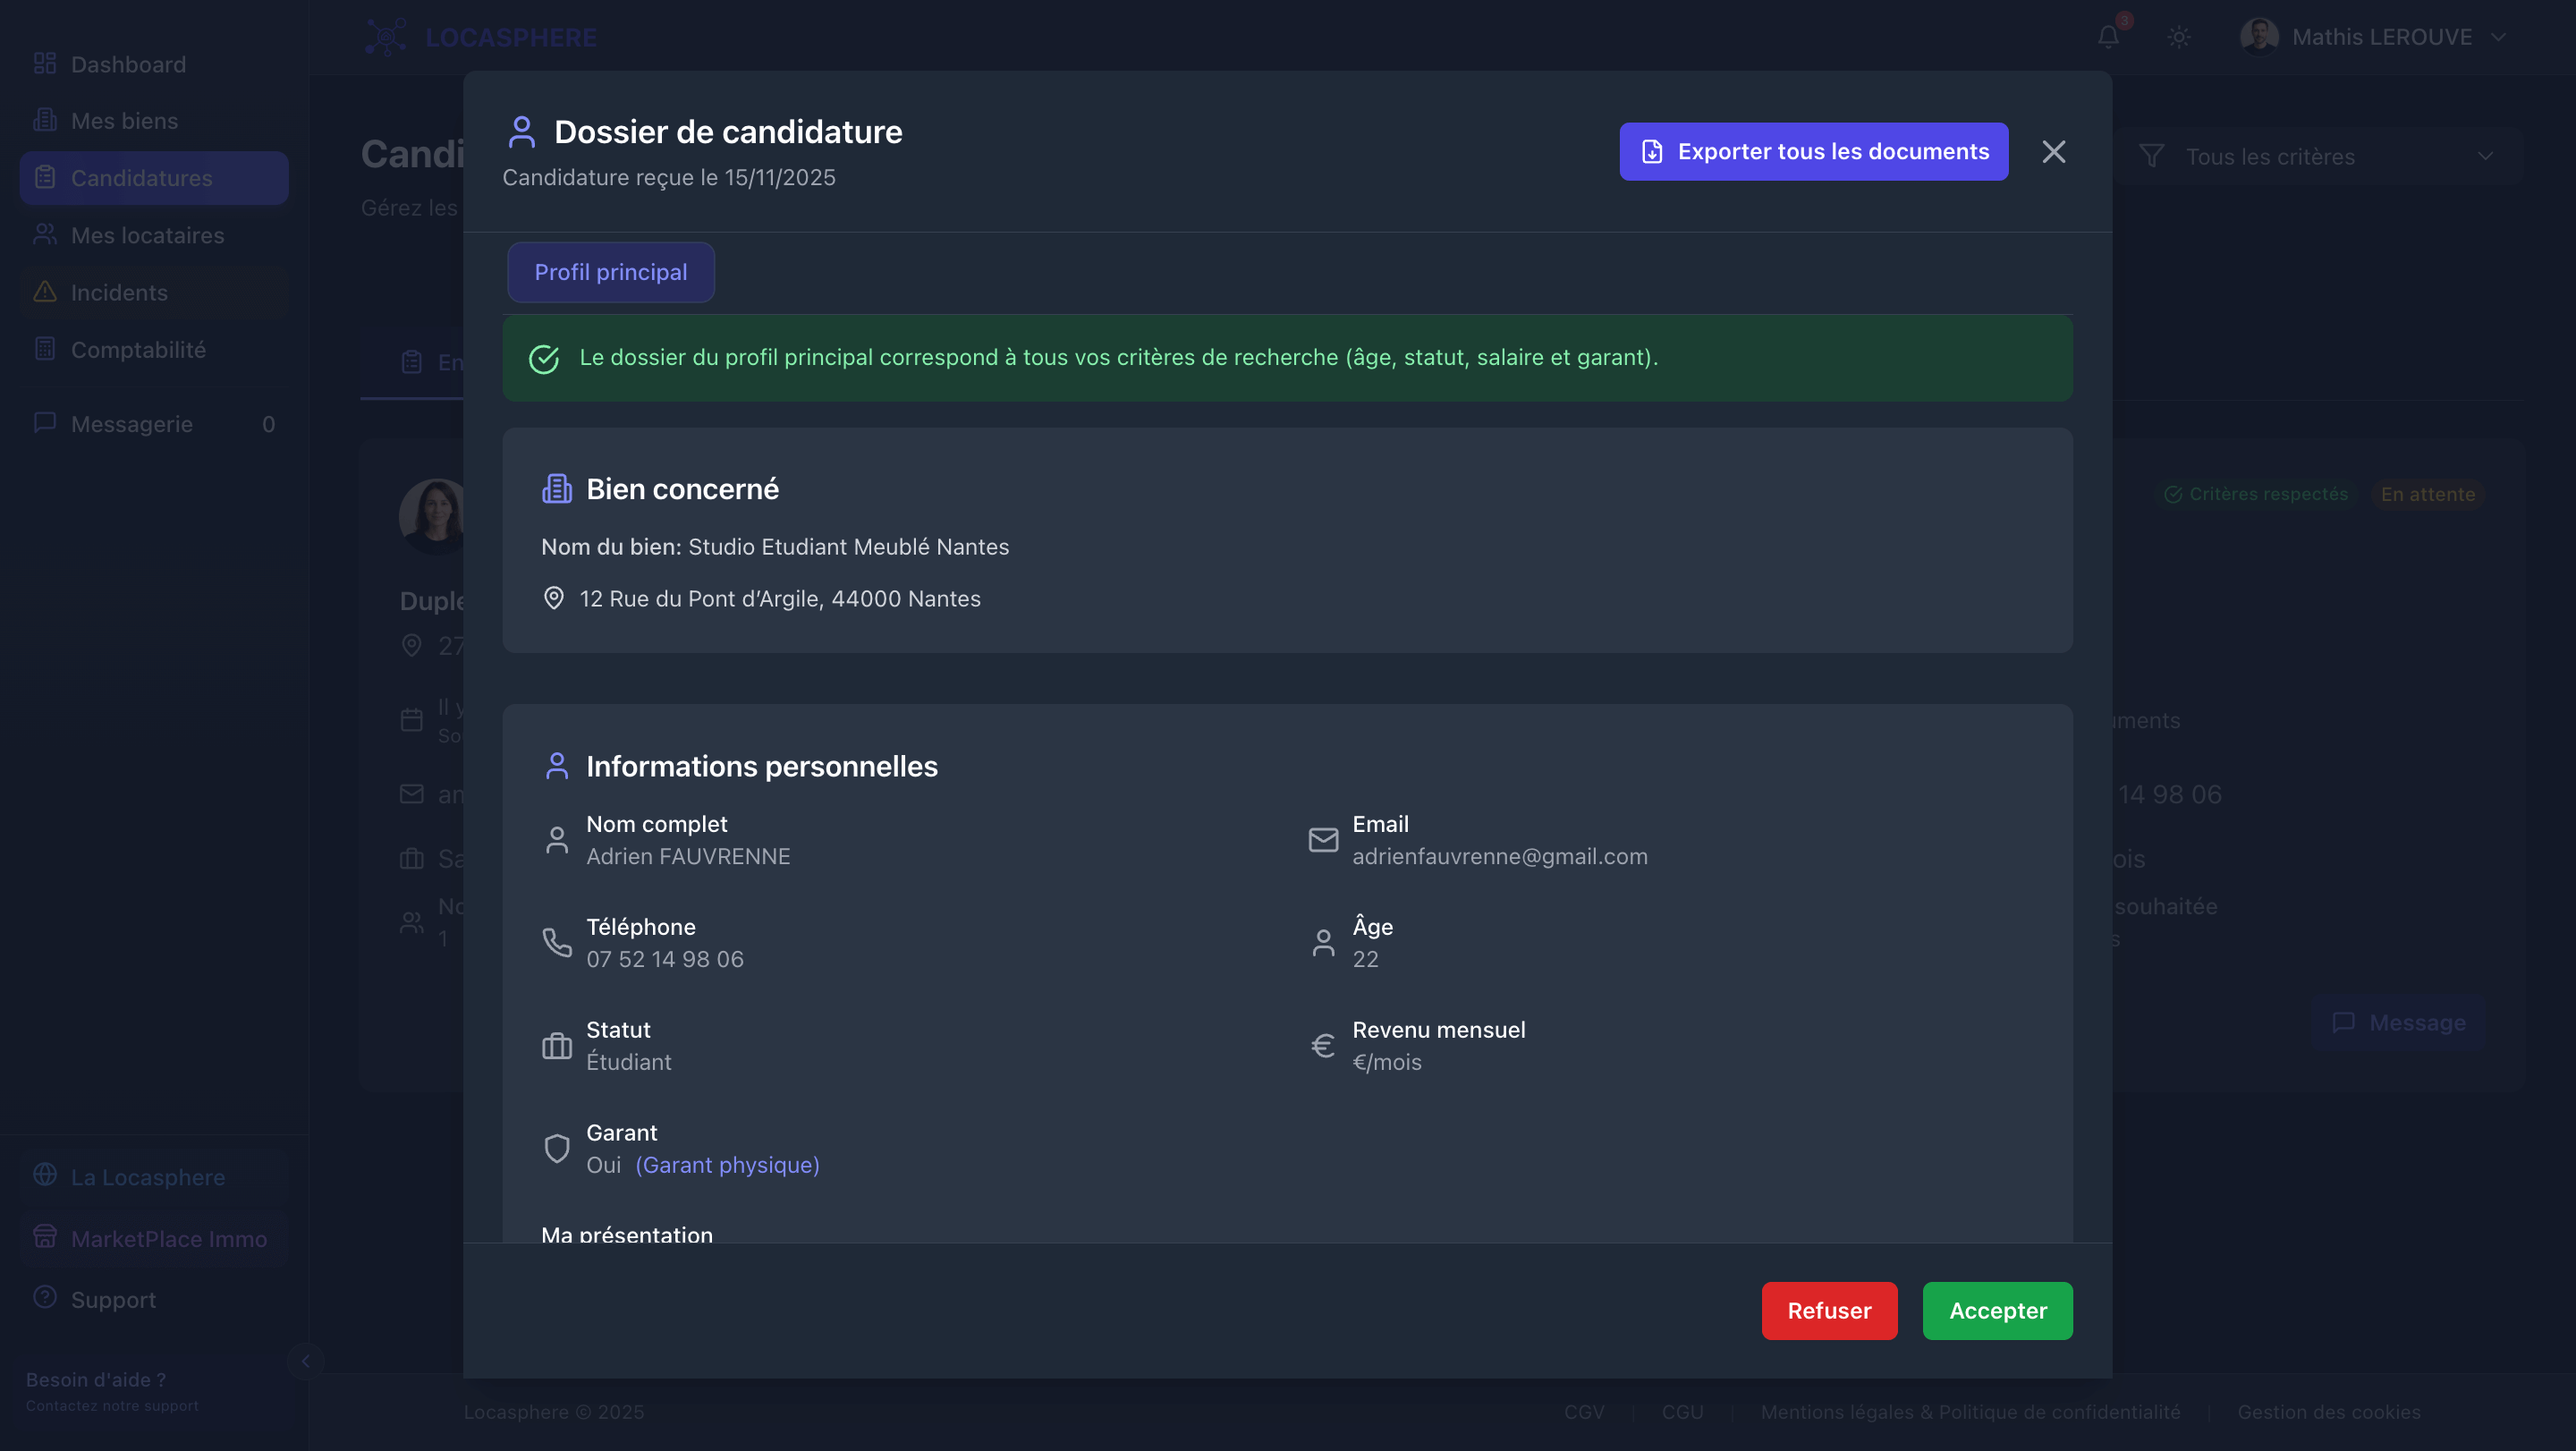The height and width of the screenshot is (1451, 2576).
Task: Refuse the candidature with the Refuser button
Action: [x=1829, y=1310]
